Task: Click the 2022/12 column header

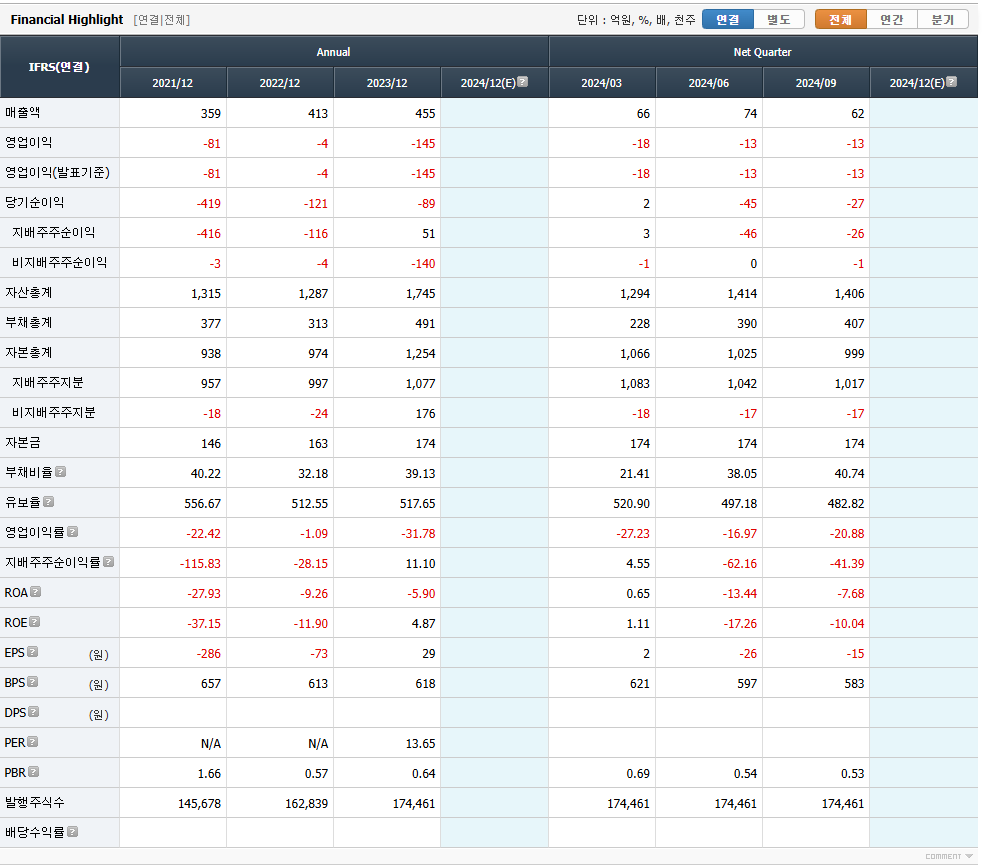Action: [280, 83]
